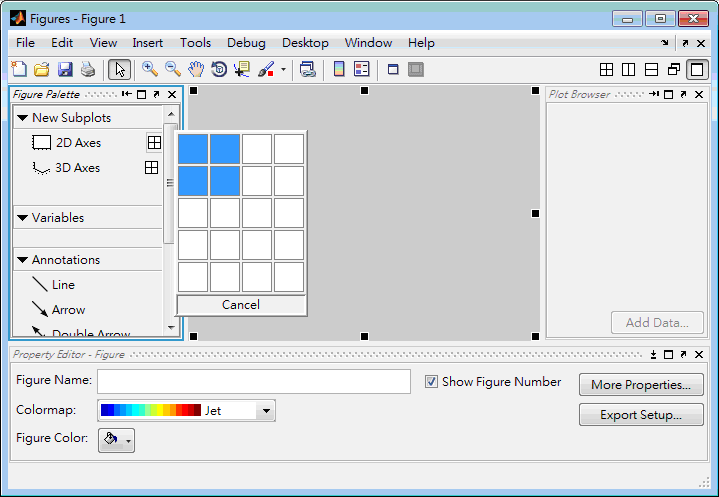Activate the Zoom Out magnifier tool
Screen dimensions: 719x497
click(173, 69)
